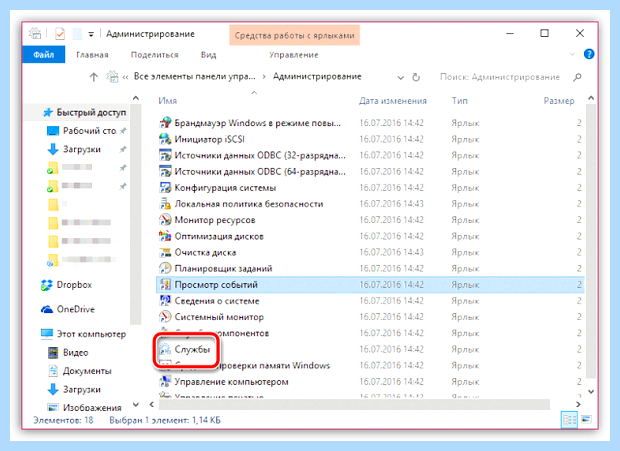Viewport: 620px width, 451px height.
Task: Click the Планировщик заданий icon
Action: click(165, 268)
